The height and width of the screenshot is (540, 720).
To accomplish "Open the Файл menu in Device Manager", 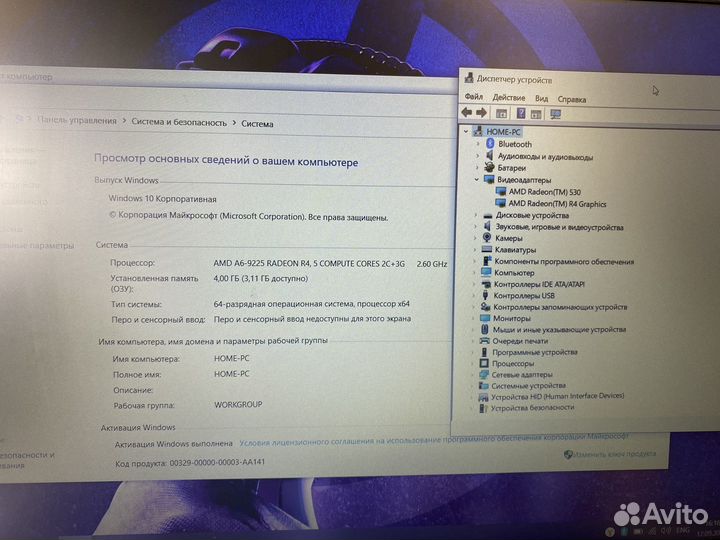I will [x=473, y=96].
